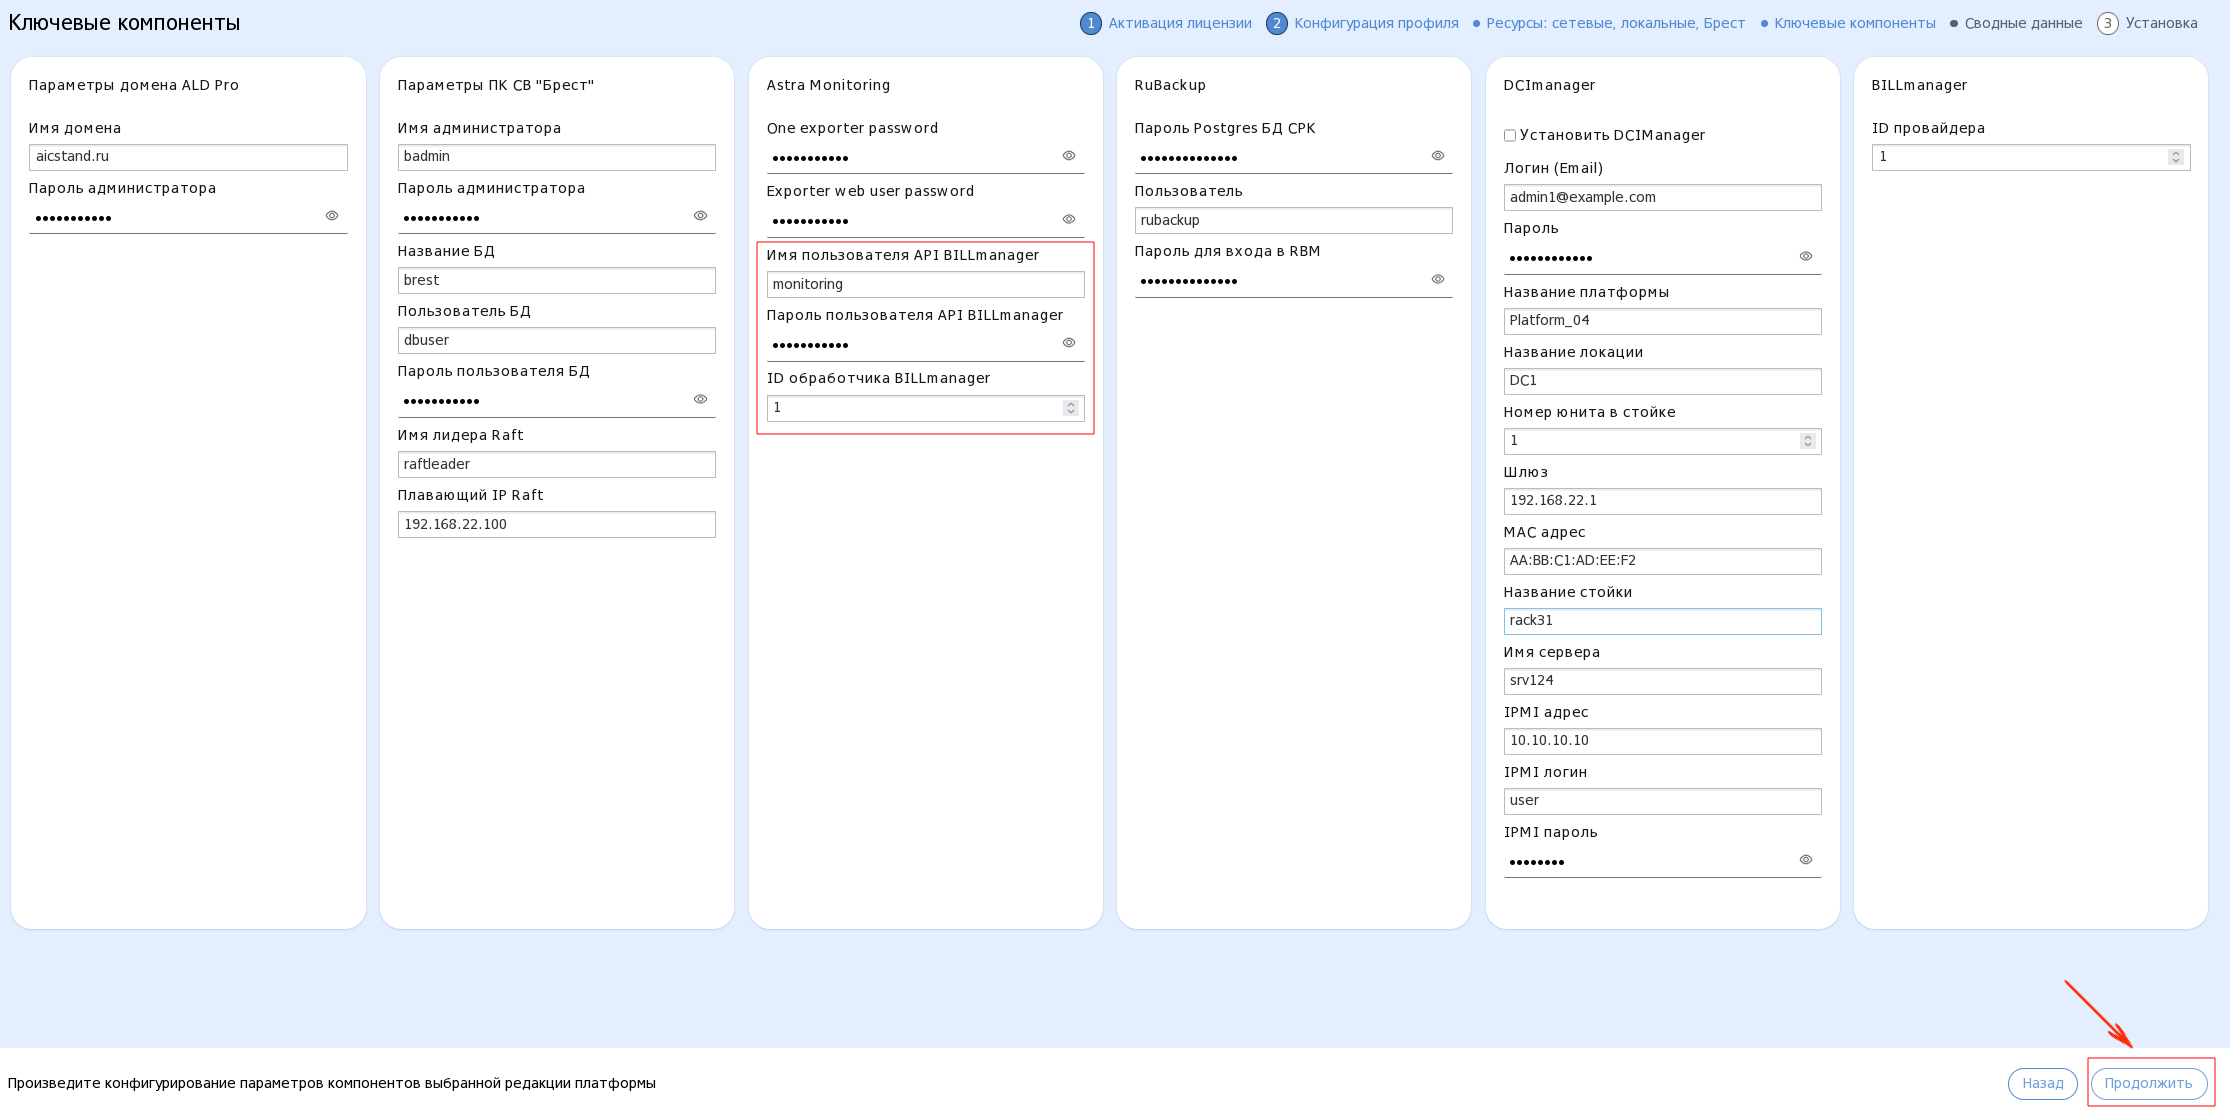
Task: Enable Установить DCIManager checkbox
Action: [1510, 136]
